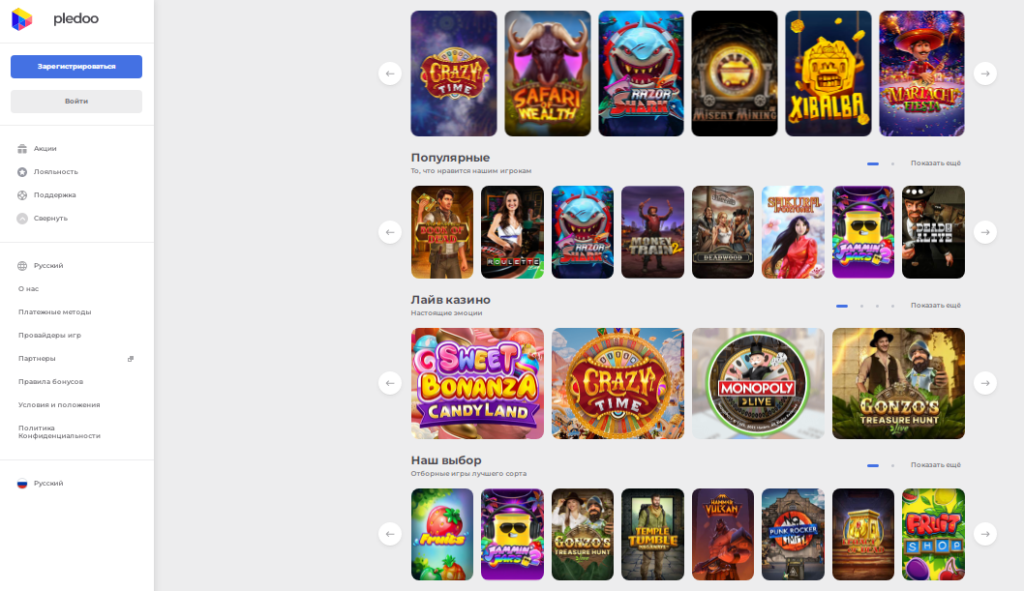Go back in Лайв казино with the left arrow
This screenshot has width=1024, height=591.
[390, 383]
